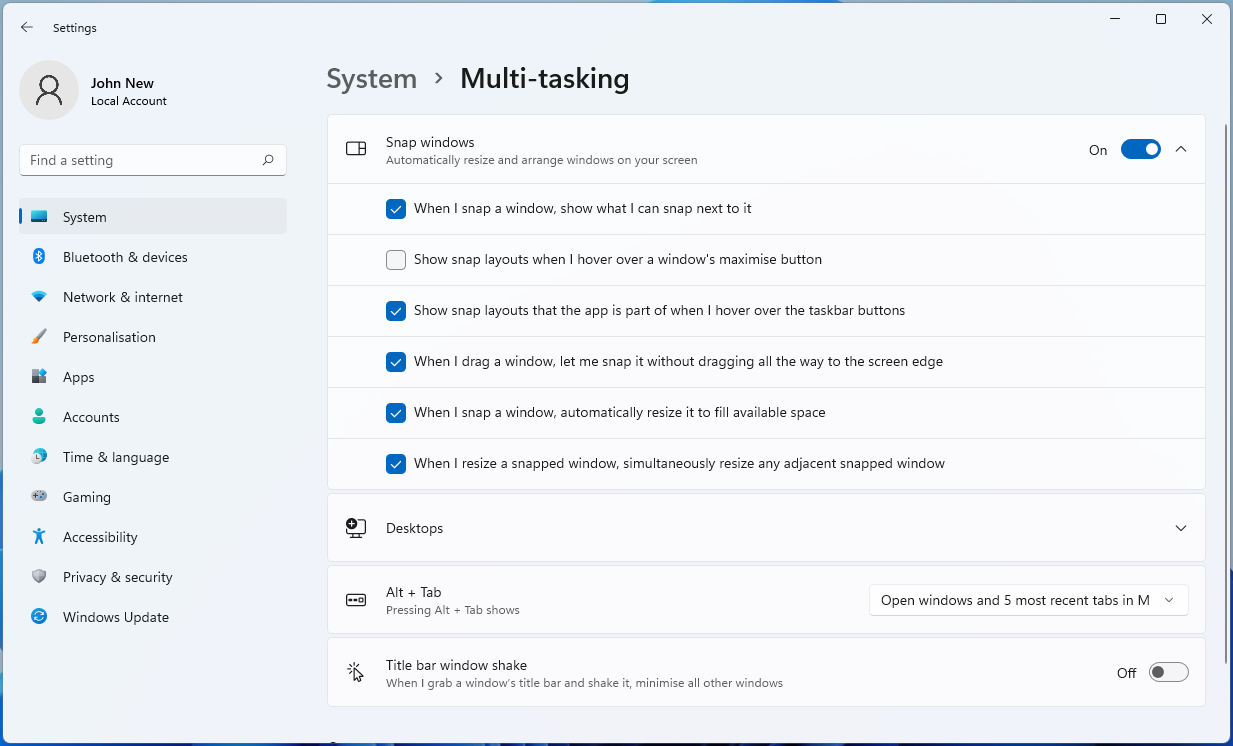
Task: Go to Time & language settings
Action: click(116, 457)
